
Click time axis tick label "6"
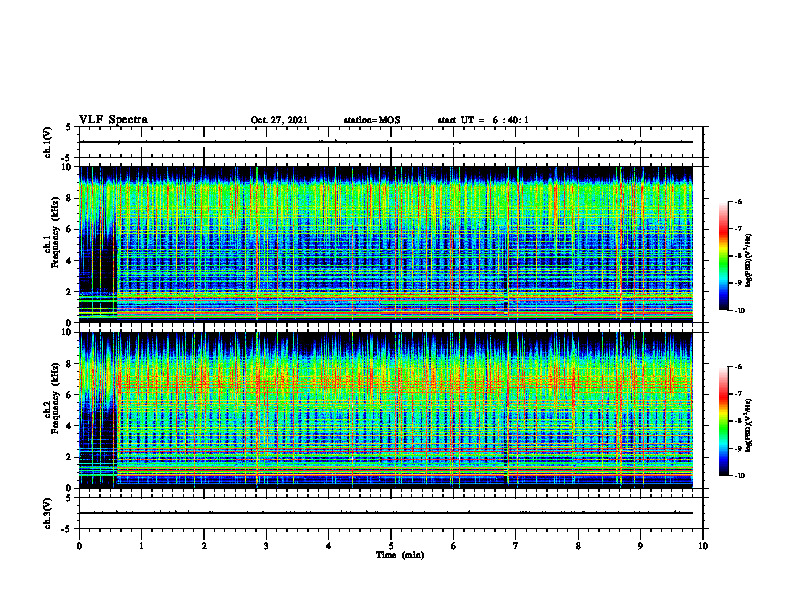pyautogui.click(x=454, y=546)
